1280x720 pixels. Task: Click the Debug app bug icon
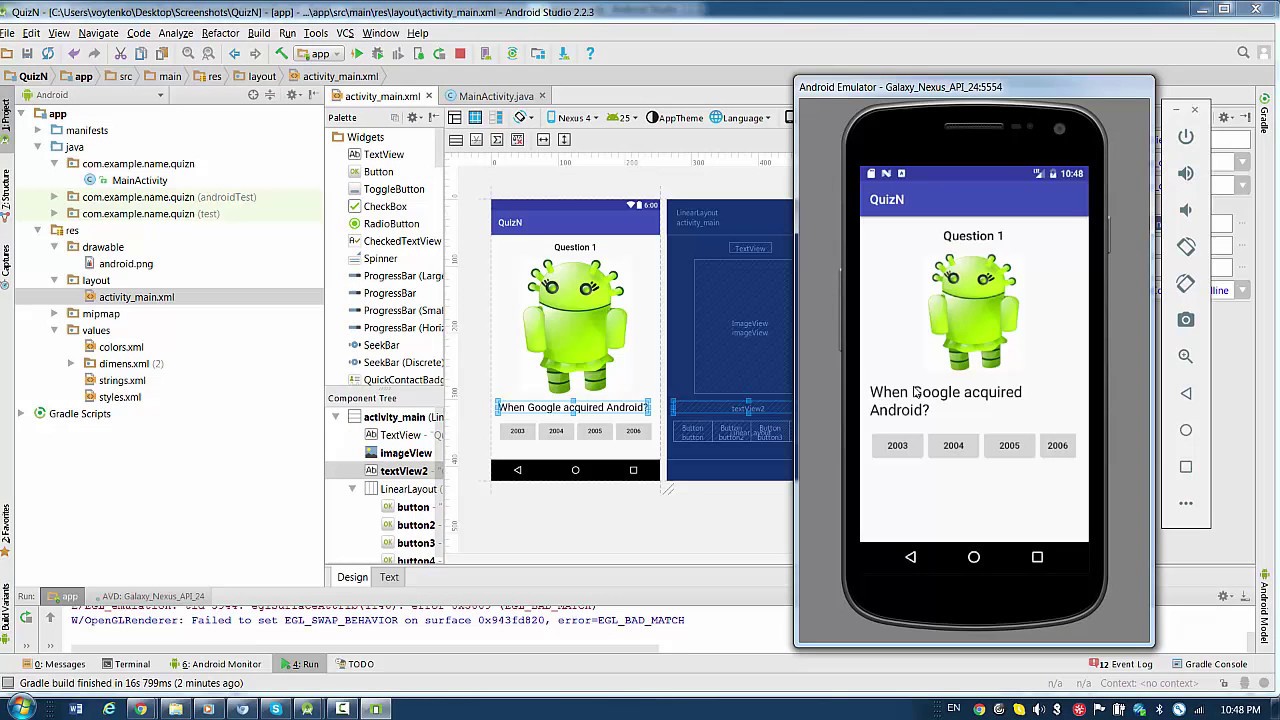tap(377, 54)
